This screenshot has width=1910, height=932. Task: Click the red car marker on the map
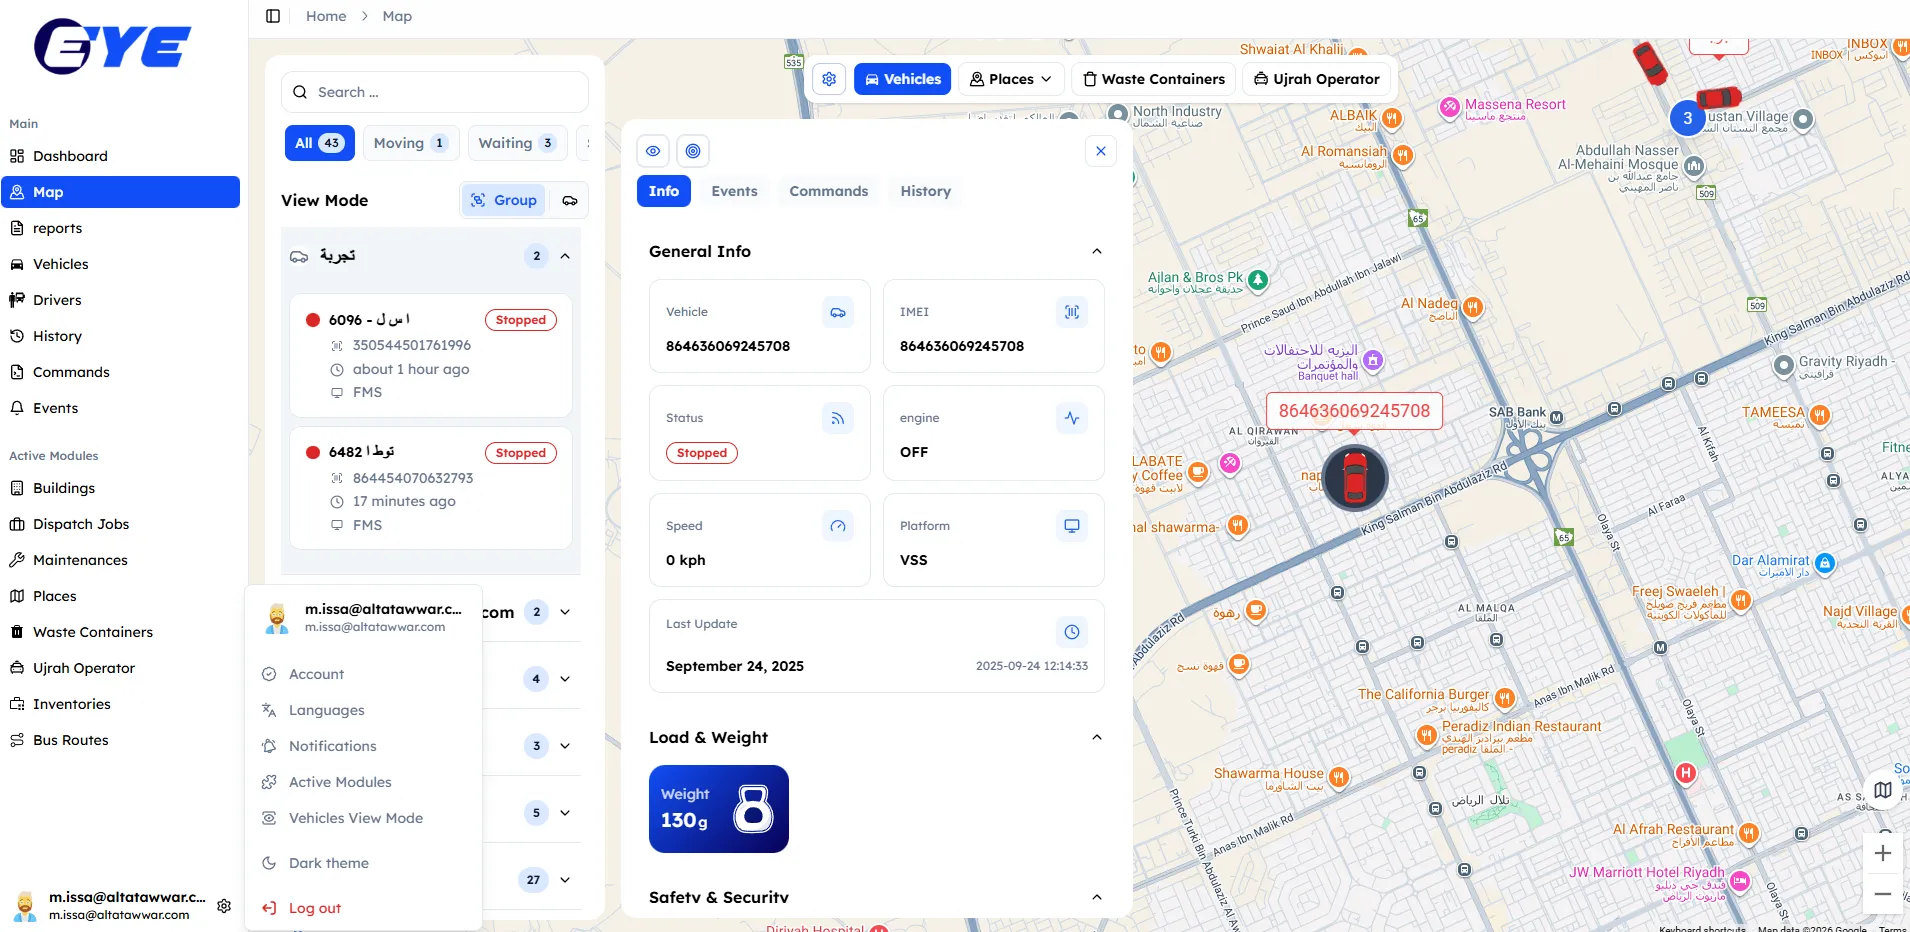coord(1355,477)
